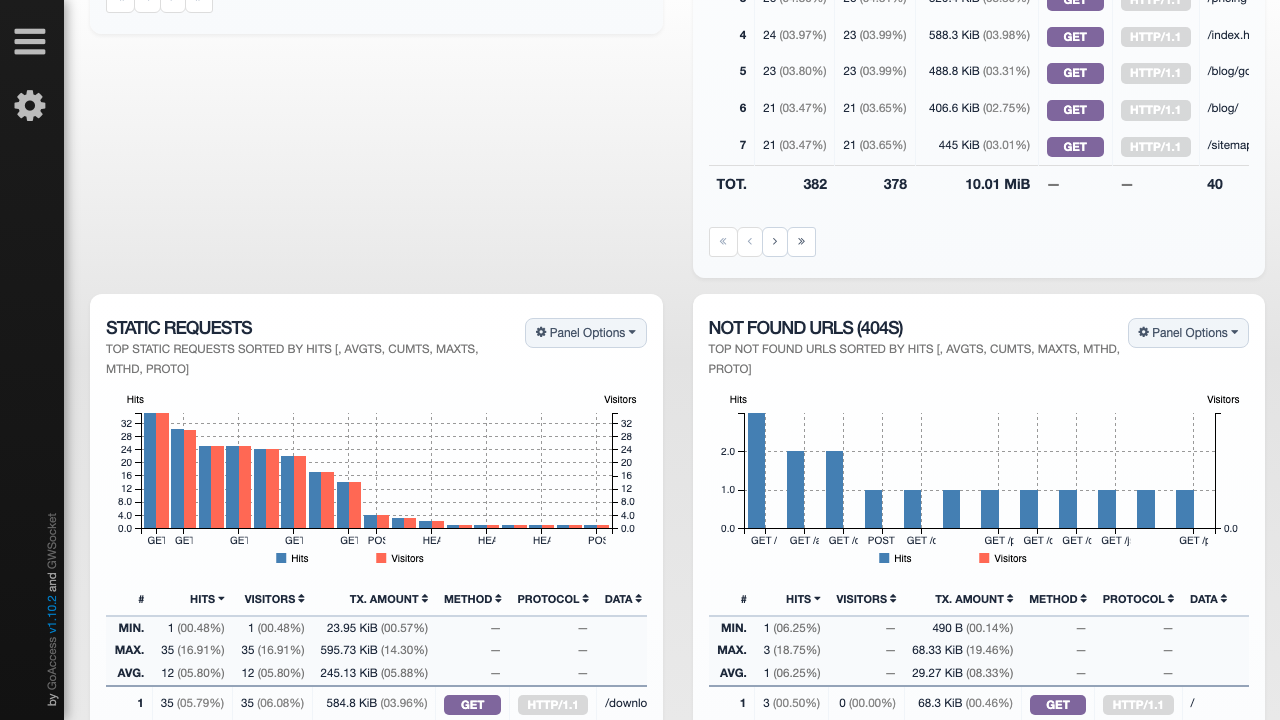Open Panel Options for Static Requests

(x=586, y=333)
